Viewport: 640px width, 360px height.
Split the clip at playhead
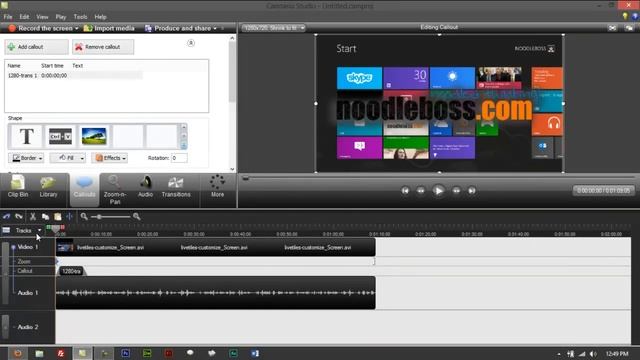69,216
